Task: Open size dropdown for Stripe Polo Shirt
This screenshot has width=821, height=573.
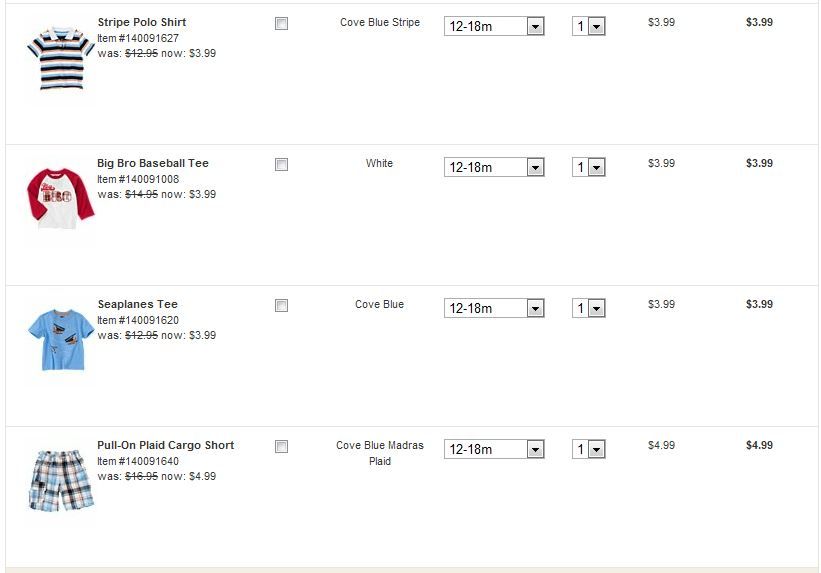Action: coord(494,27)
